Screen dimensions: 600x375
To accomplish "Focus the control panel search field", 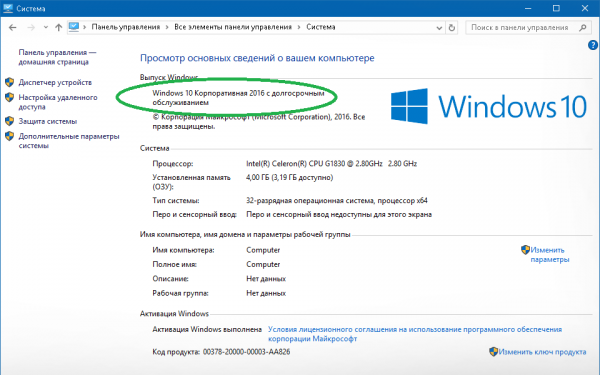I will coord(522,28).
